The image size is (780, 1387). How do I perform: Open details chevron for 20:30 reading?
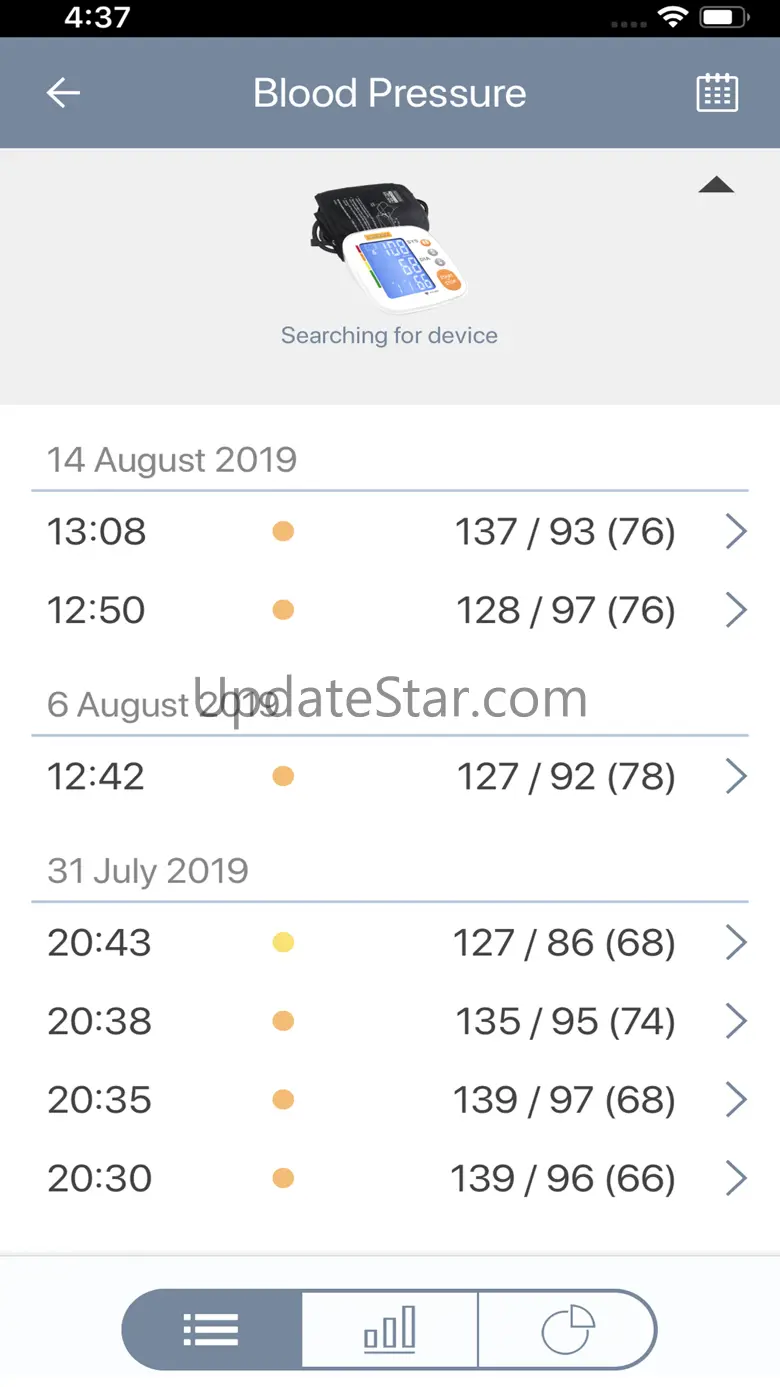click(x=736, y=1178)
